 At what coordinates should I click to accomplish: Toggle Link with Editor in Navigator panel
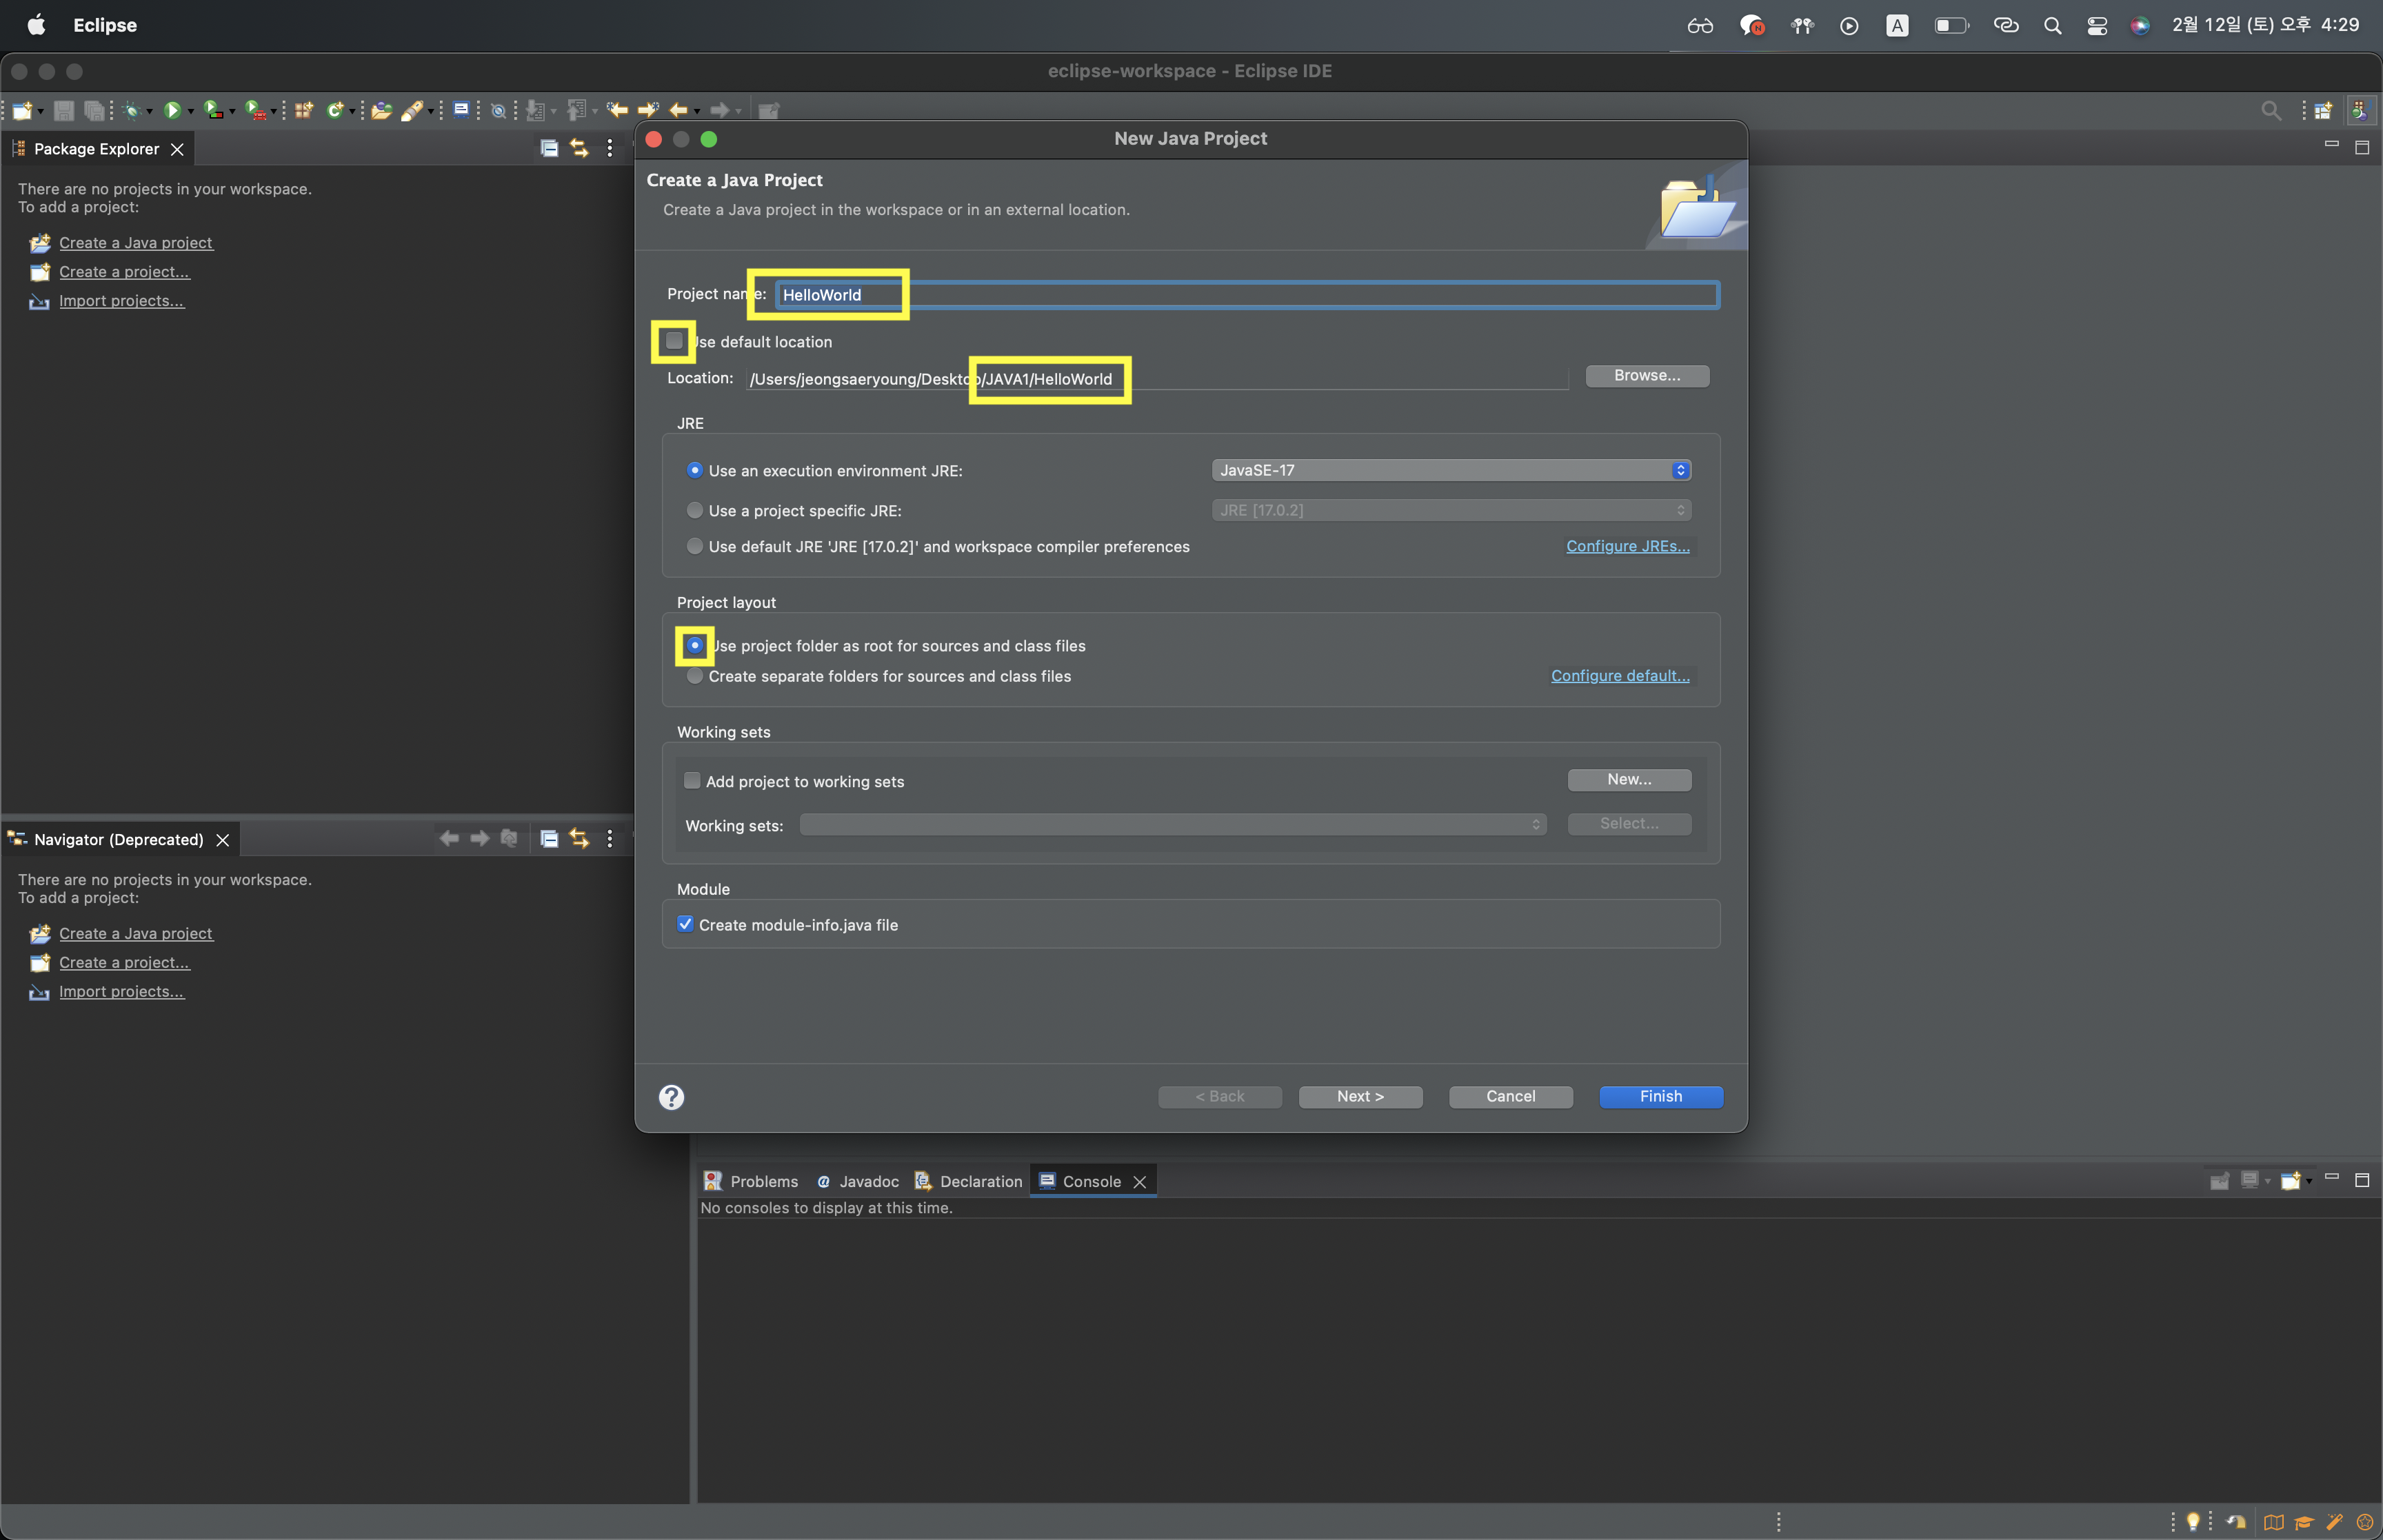[579, 839]
